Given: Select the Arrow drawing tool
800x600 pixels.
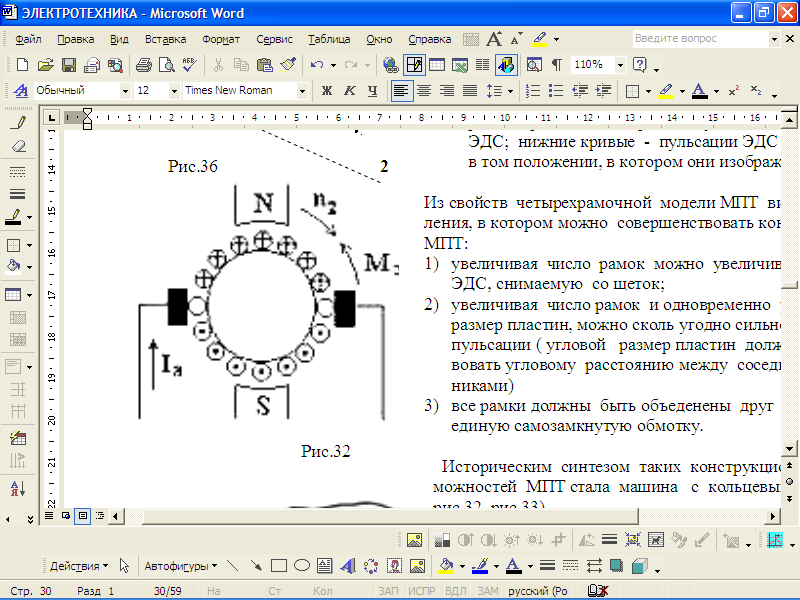Looking at the screenshot, I should point(256,566).
